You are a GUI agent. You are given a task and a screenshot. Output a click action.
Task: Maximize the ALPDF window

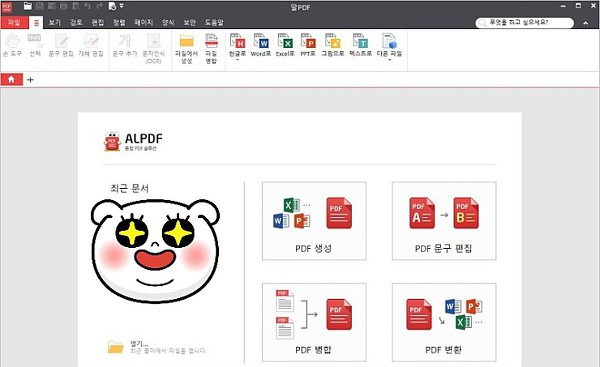coord(578,5)
